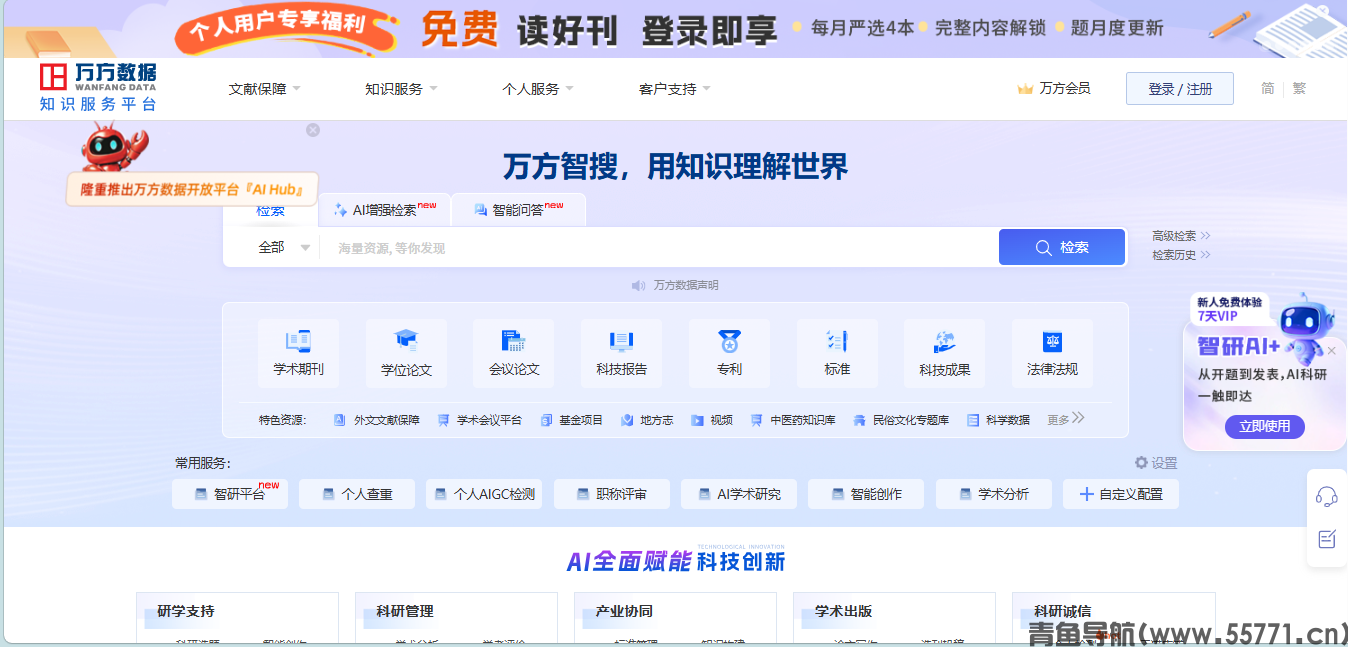Open 中医药知识库 special resource
Image resolution: width=1348 pixels, height=647 pixels.
click(x=792, y=420)
